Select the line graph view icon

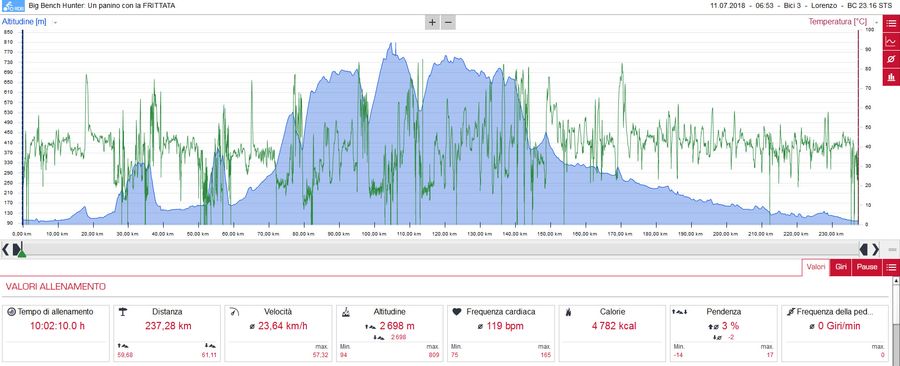click(891, 41)
